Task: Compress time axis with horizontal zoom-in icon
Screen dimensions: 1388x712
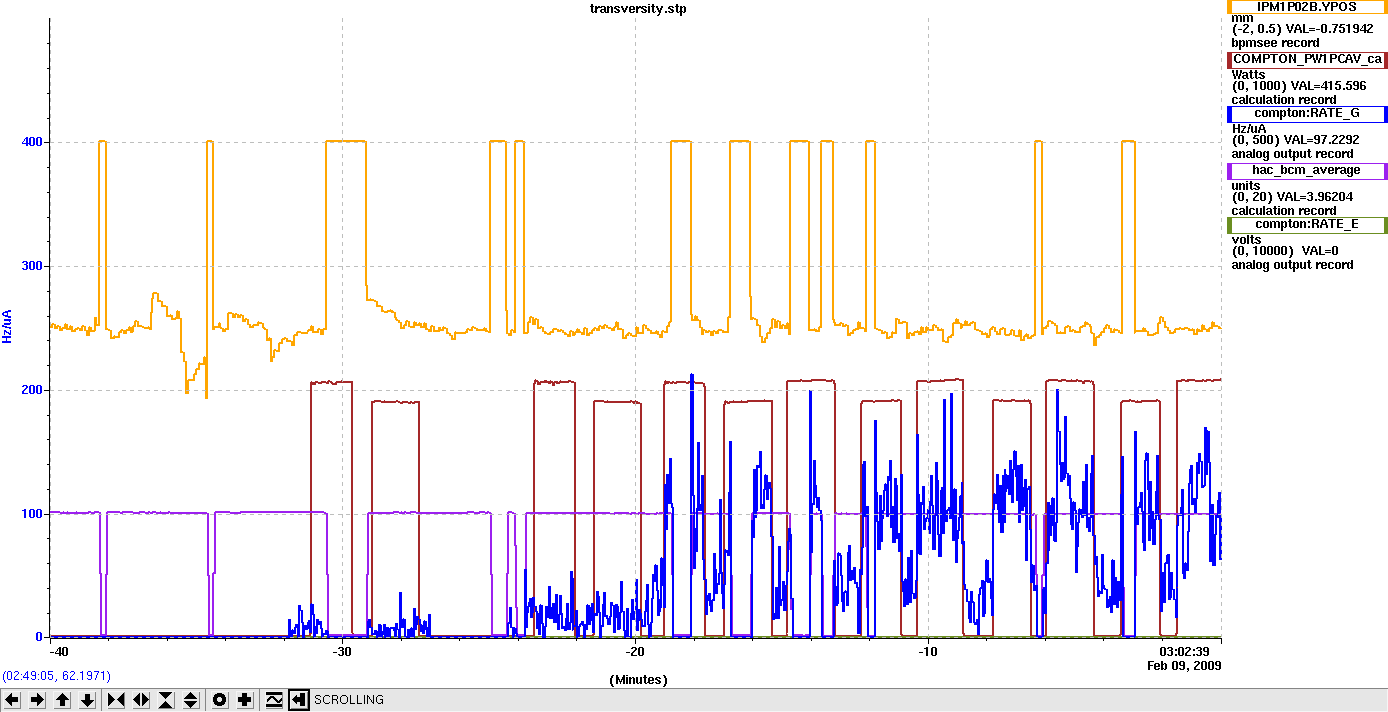Action: click(x=116, y=700)
